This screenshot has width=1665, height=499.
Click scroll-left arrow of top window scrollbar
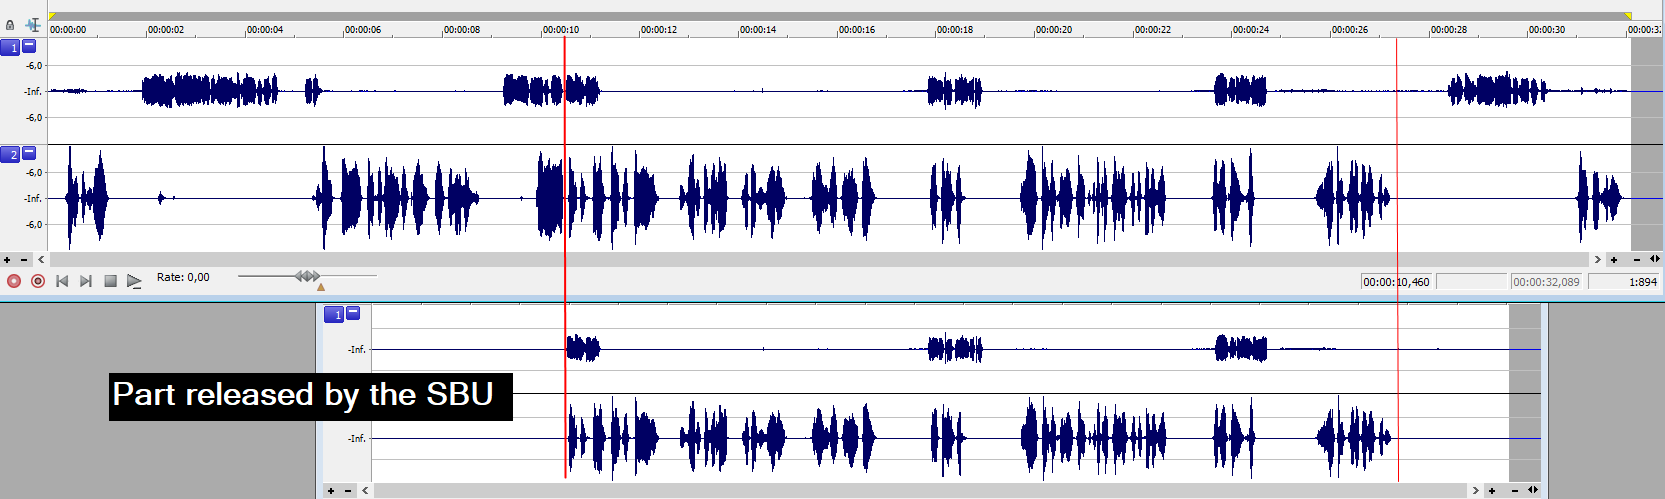coord(41,260)
